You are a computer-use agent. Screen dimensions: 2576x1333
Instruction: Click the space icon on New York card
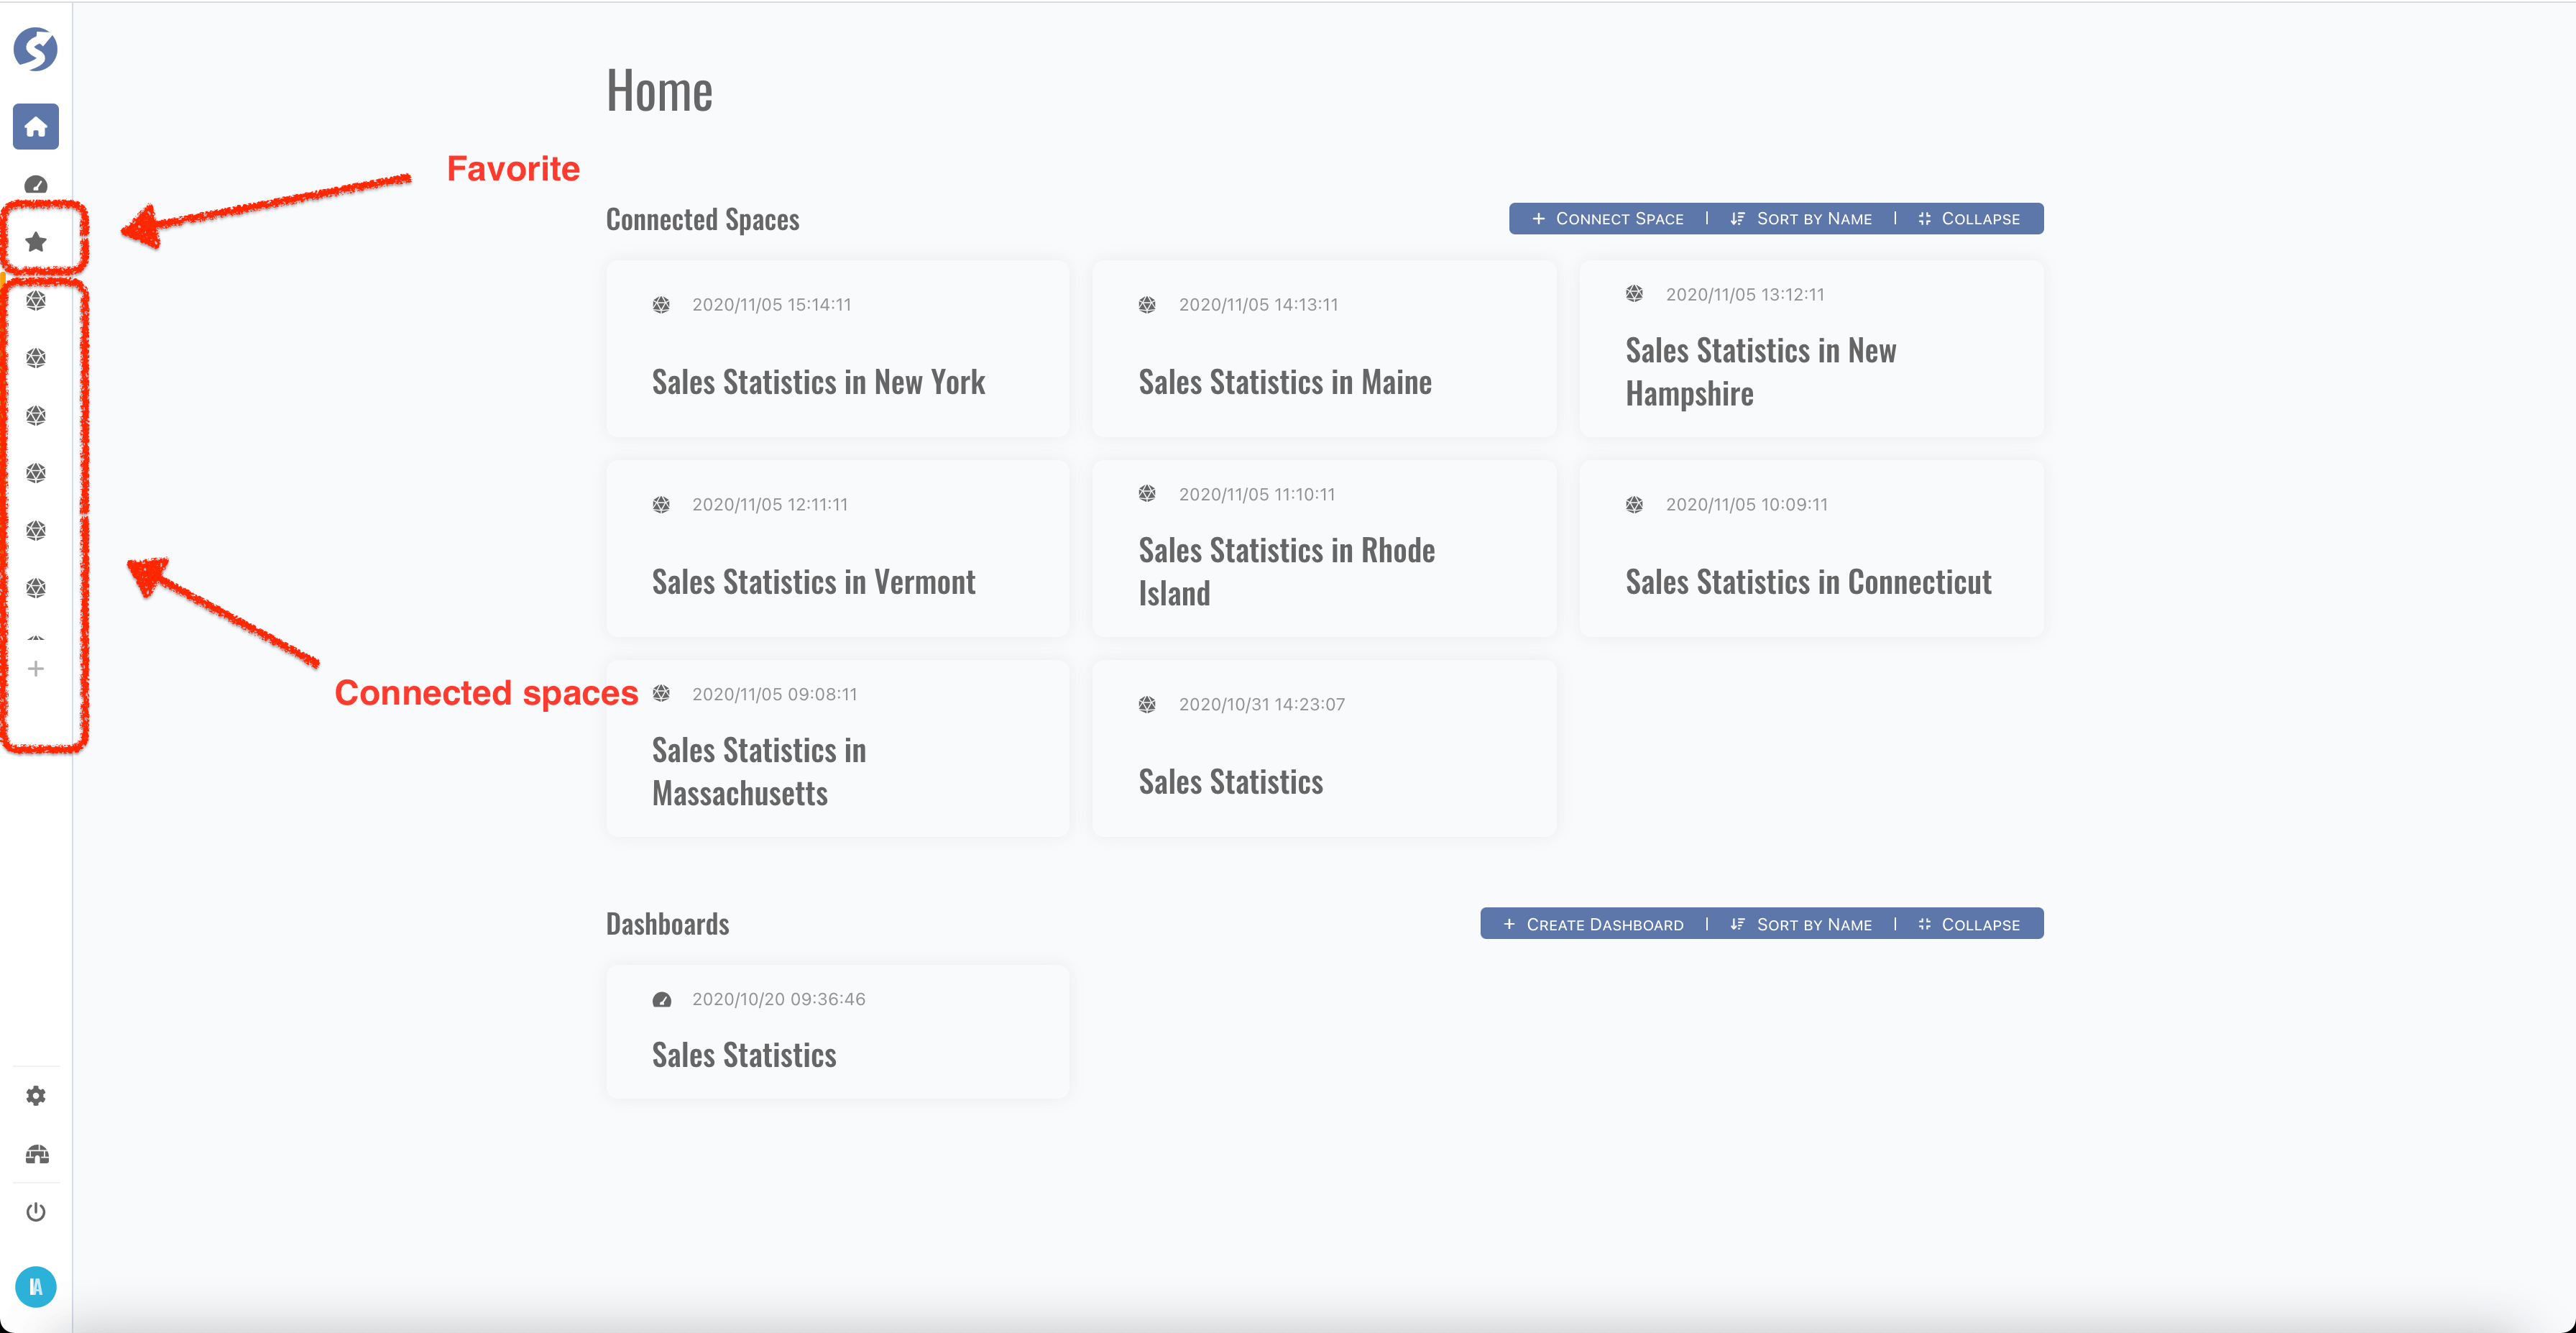[661, 305]
